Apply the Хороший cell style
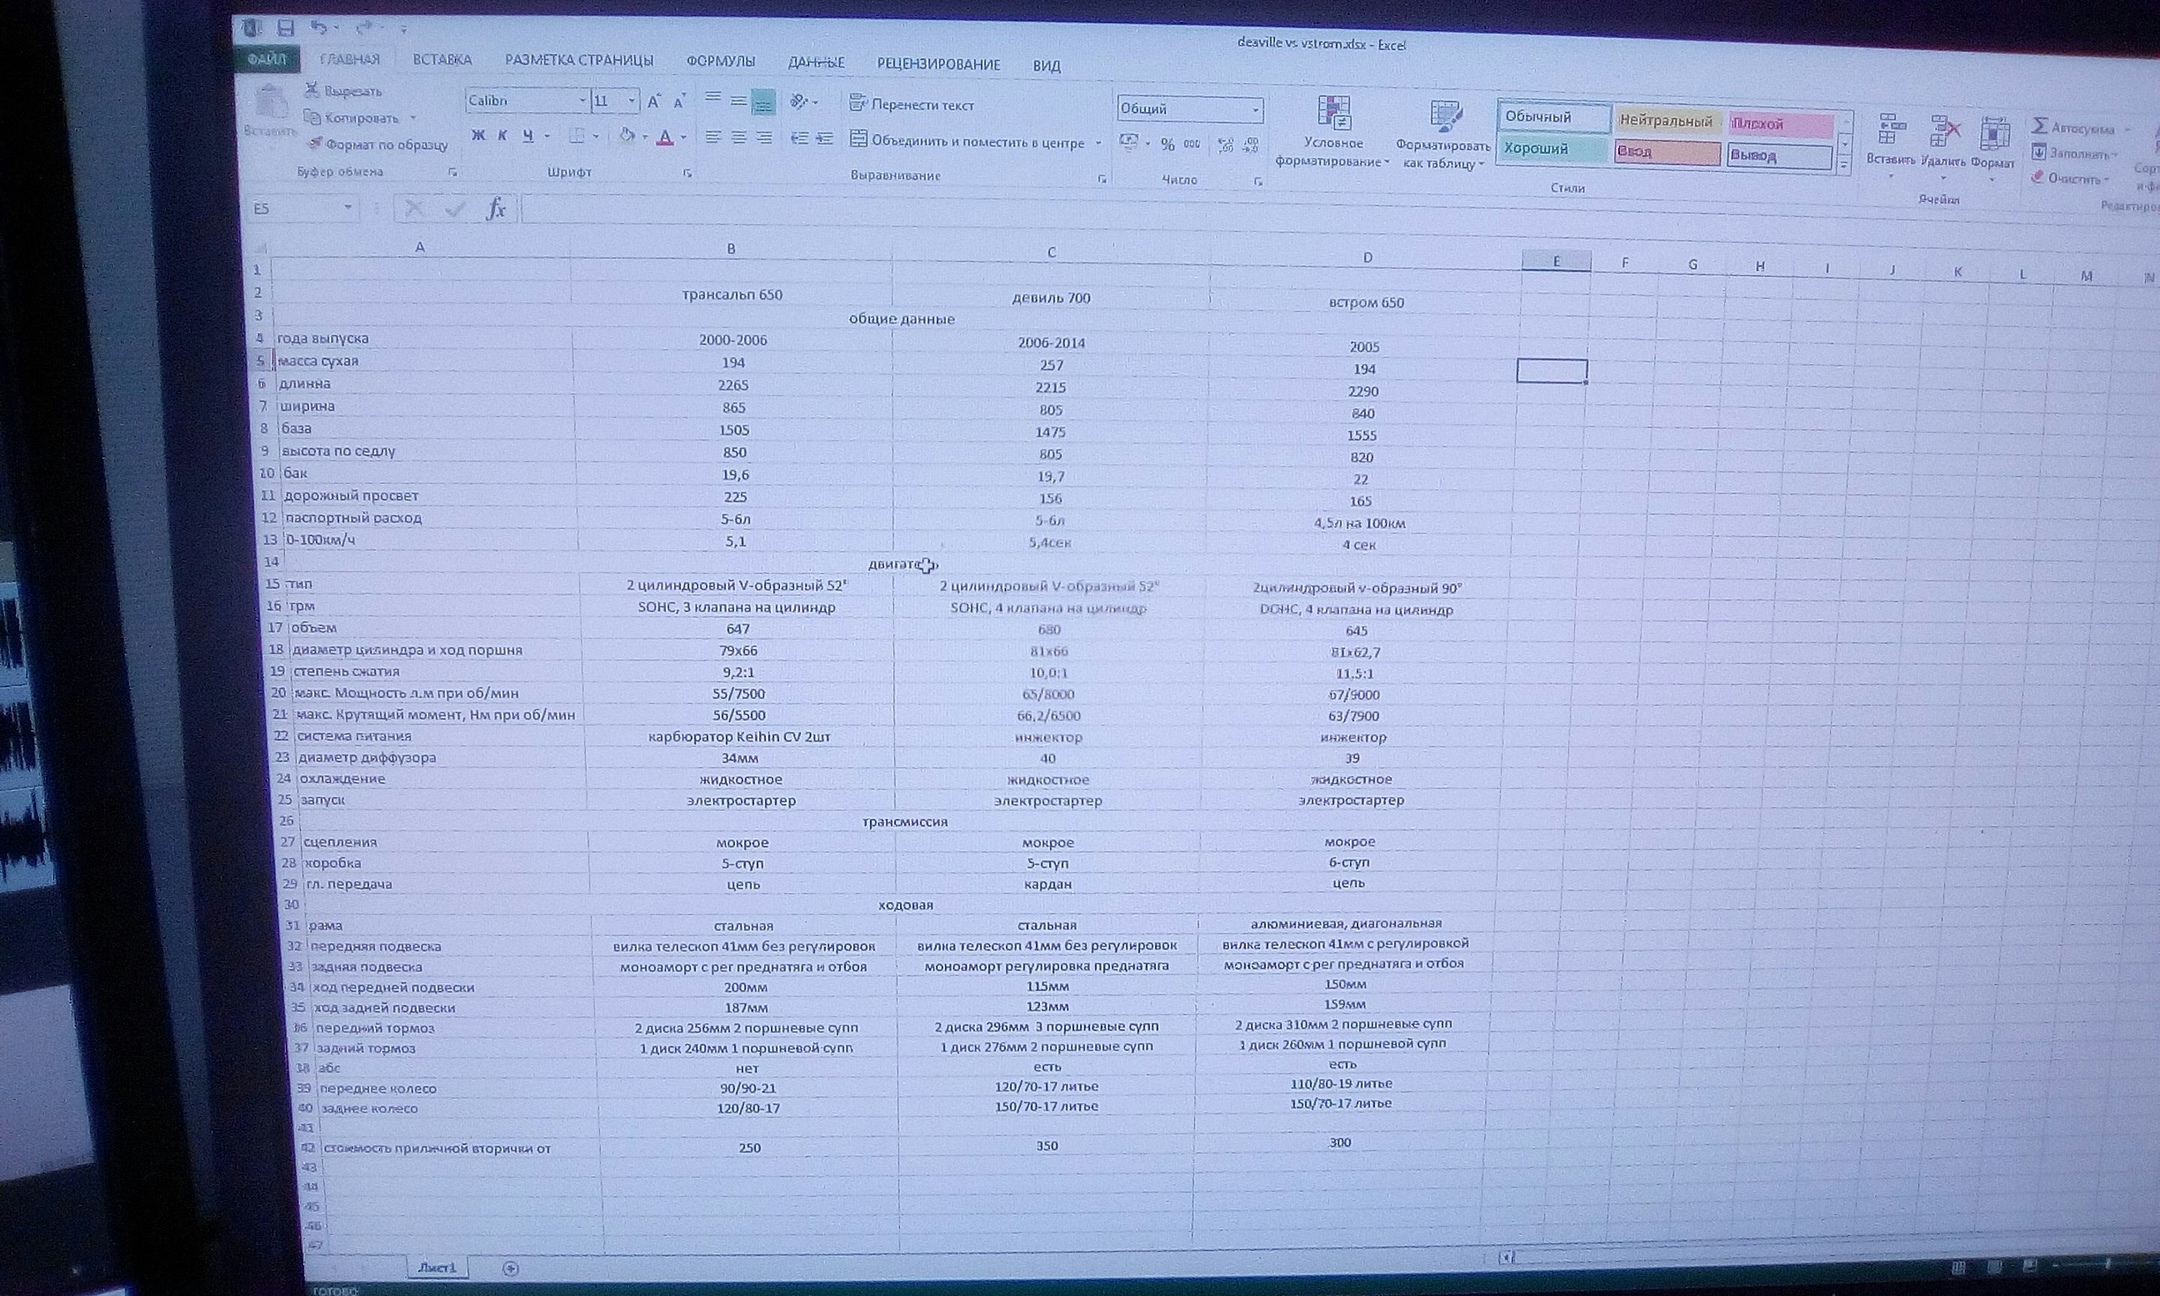Viewport: 2160px width, 1296px height. [1554, 149]
